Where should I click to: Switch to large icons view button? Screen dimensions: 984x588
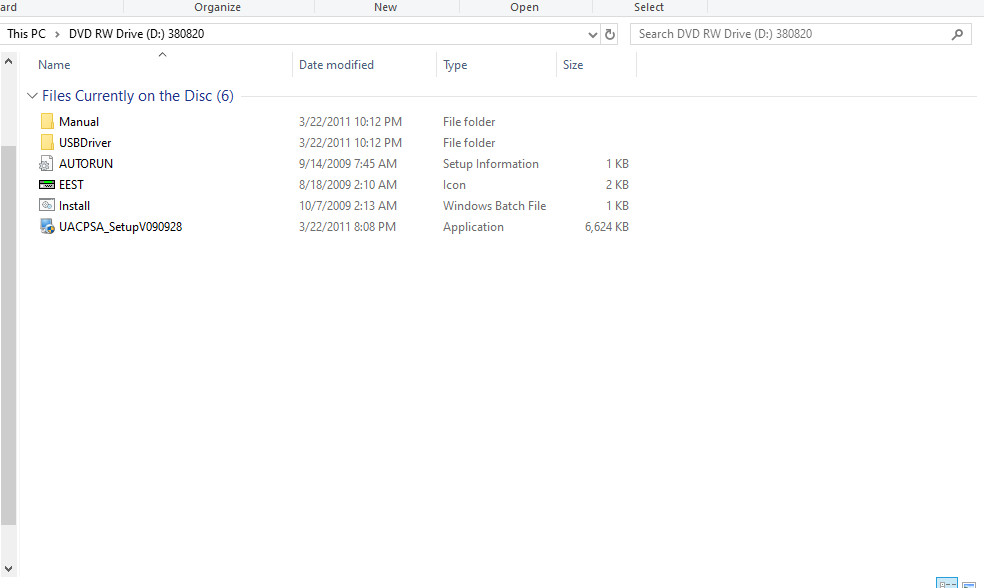[969, 584]
